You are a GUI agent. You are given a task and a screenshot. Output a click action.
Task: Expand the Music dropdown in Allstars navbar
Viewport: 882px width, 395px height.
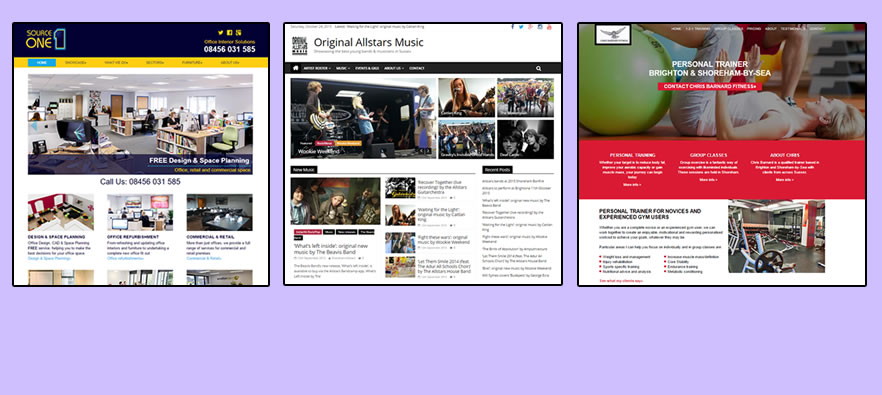[343, 68]
